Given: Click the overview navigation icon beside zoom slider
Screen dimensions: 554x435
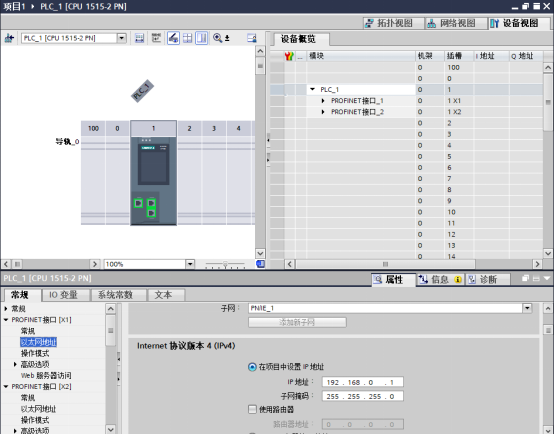Looking at the screenshot, I should [x=260, y=264].
